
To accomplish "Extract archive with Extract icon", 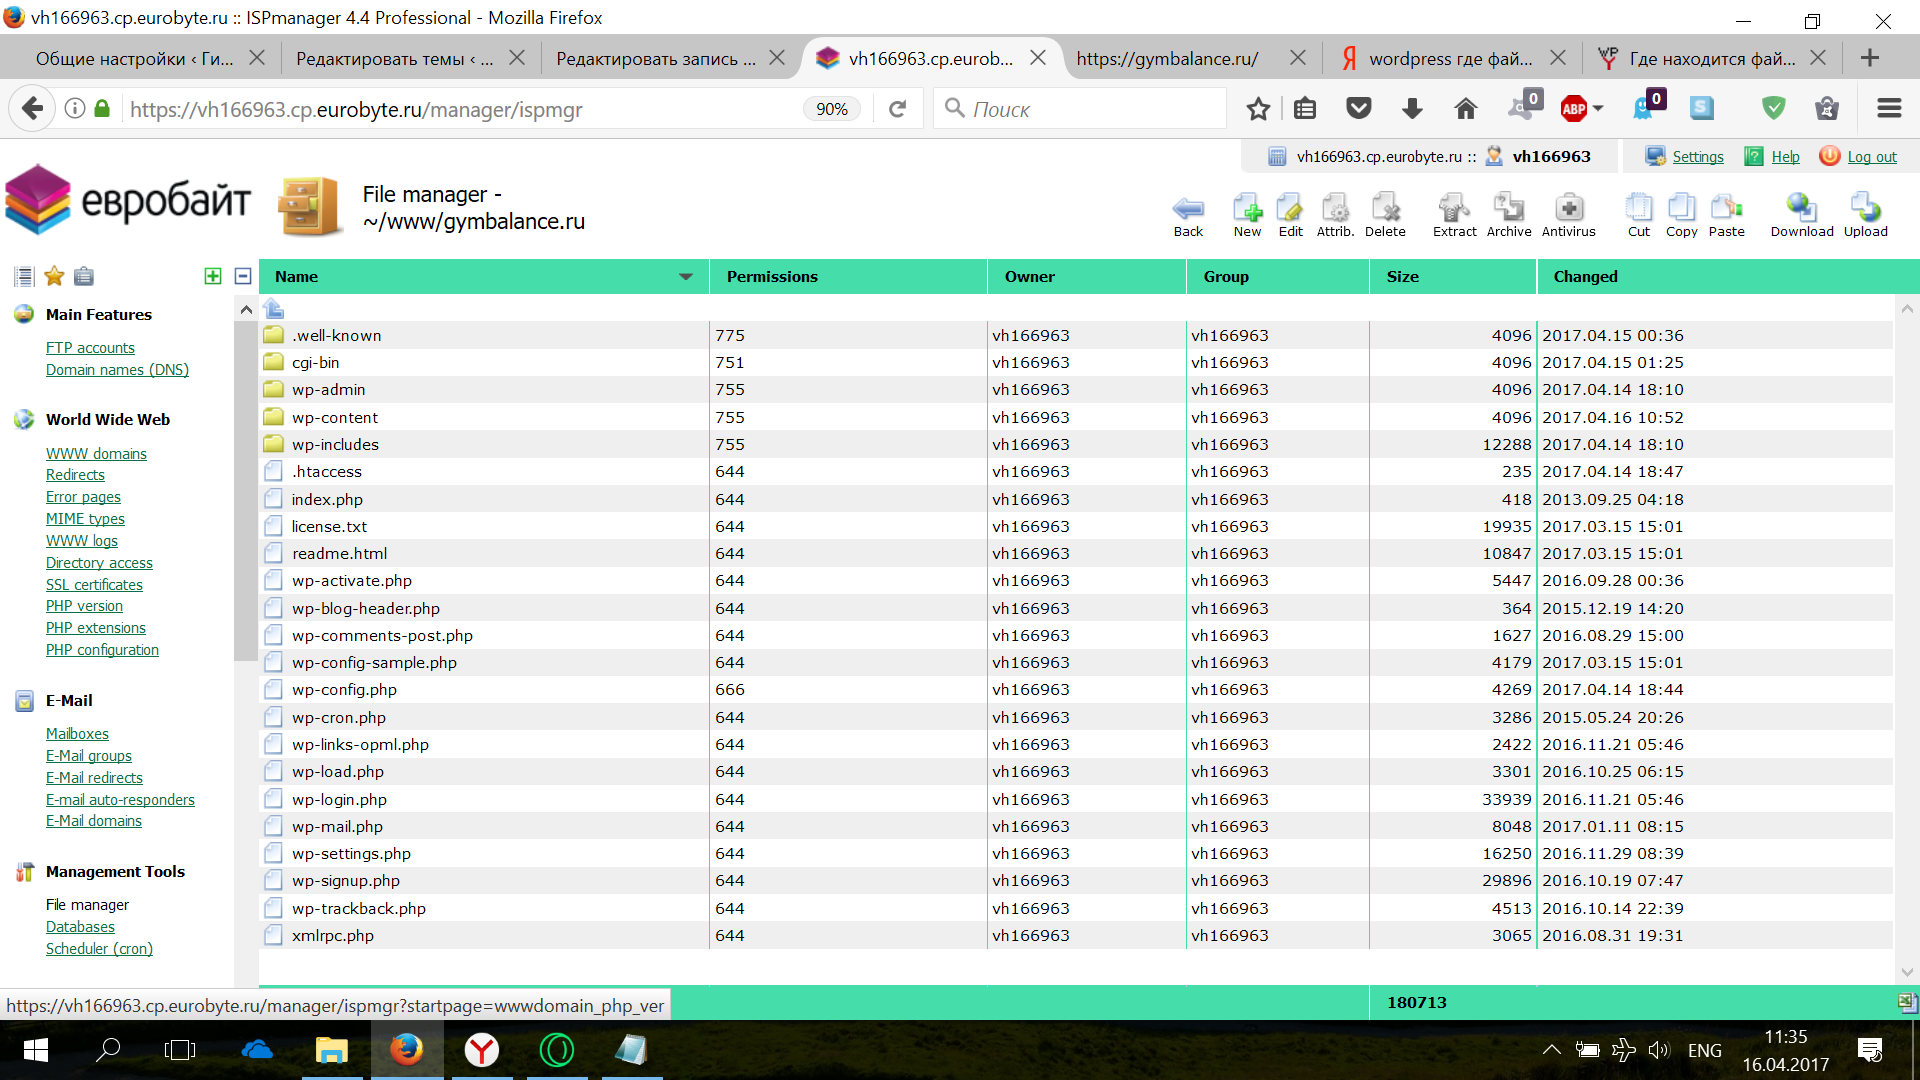I will point(1454,215).
